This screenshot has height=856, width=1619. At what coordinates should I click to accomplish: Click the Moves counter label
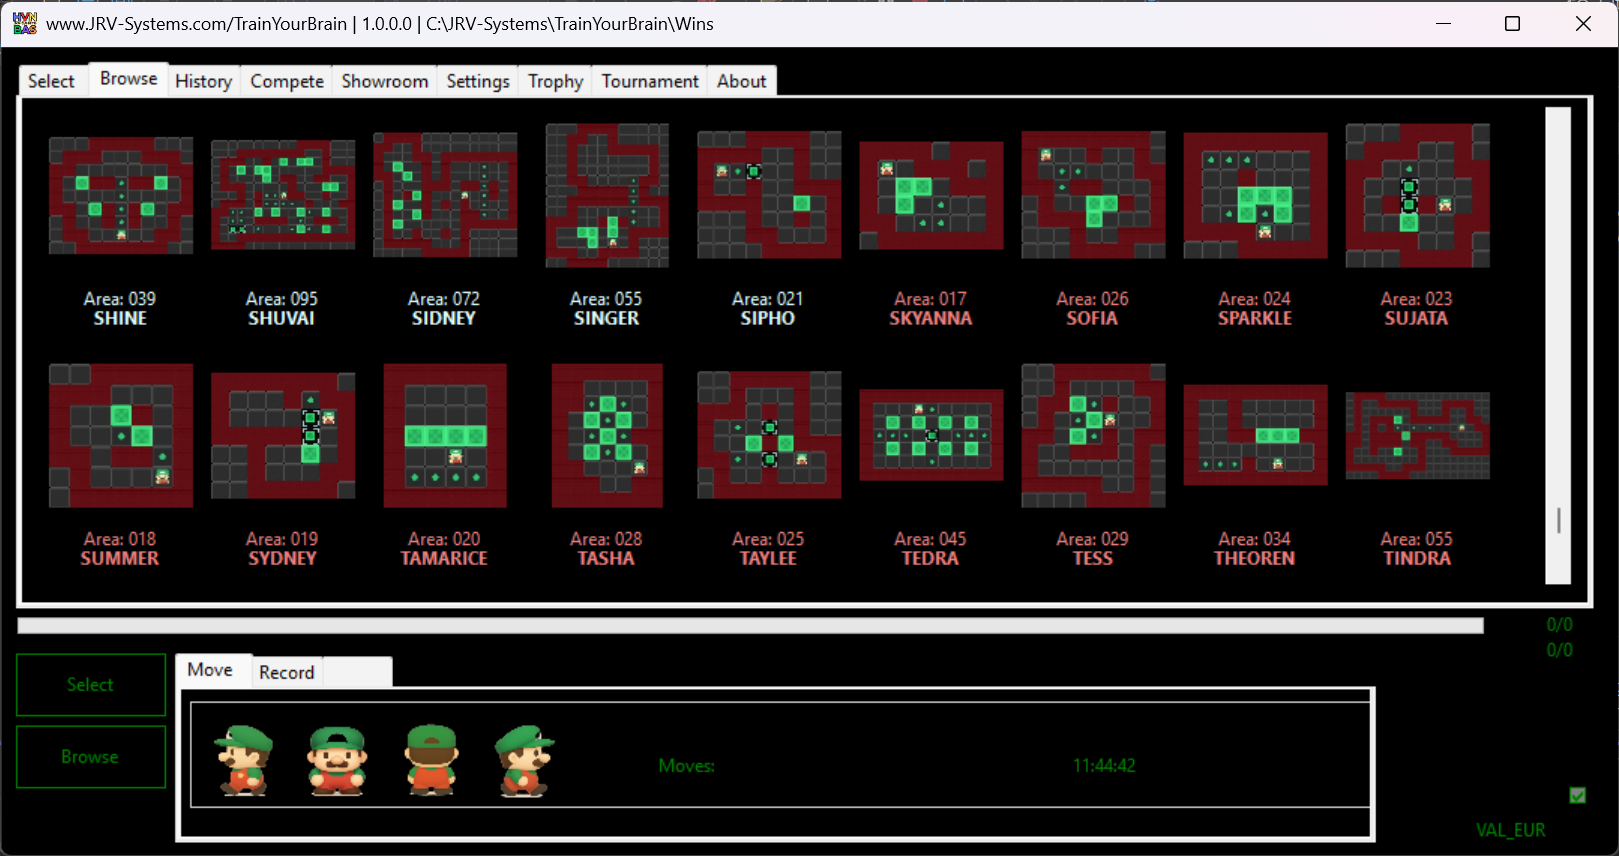coord(686,766)
